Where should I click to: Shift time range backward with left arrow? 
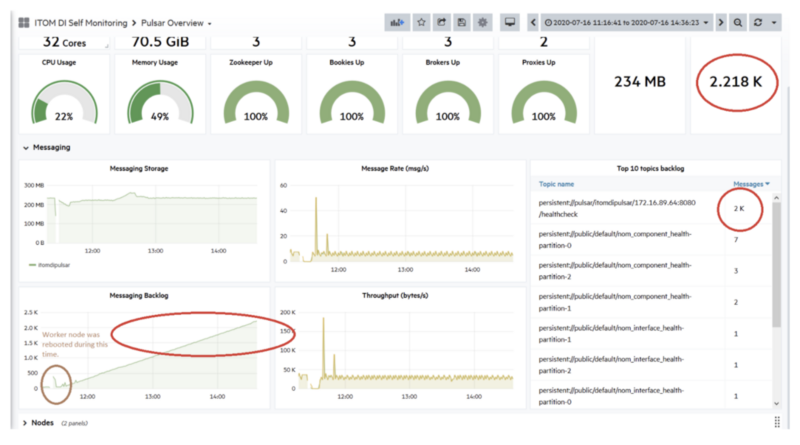point(533,22)
